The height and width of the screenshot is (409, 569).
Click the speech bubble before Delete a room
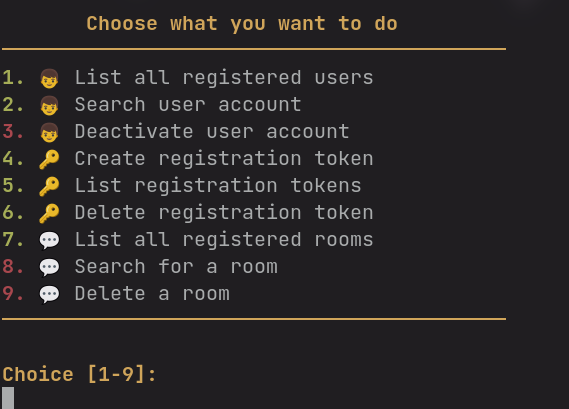49,295
